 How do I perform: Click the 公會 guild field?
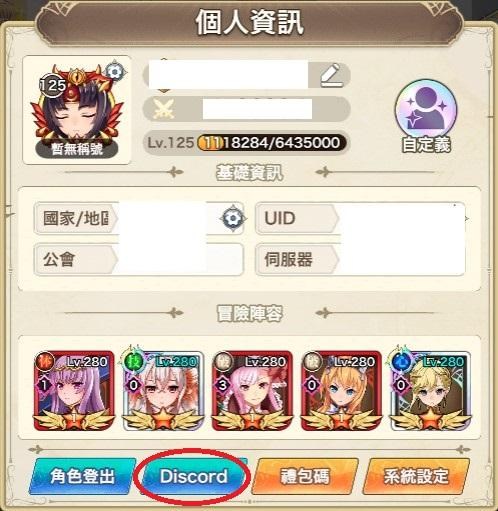tap(139, 259)
